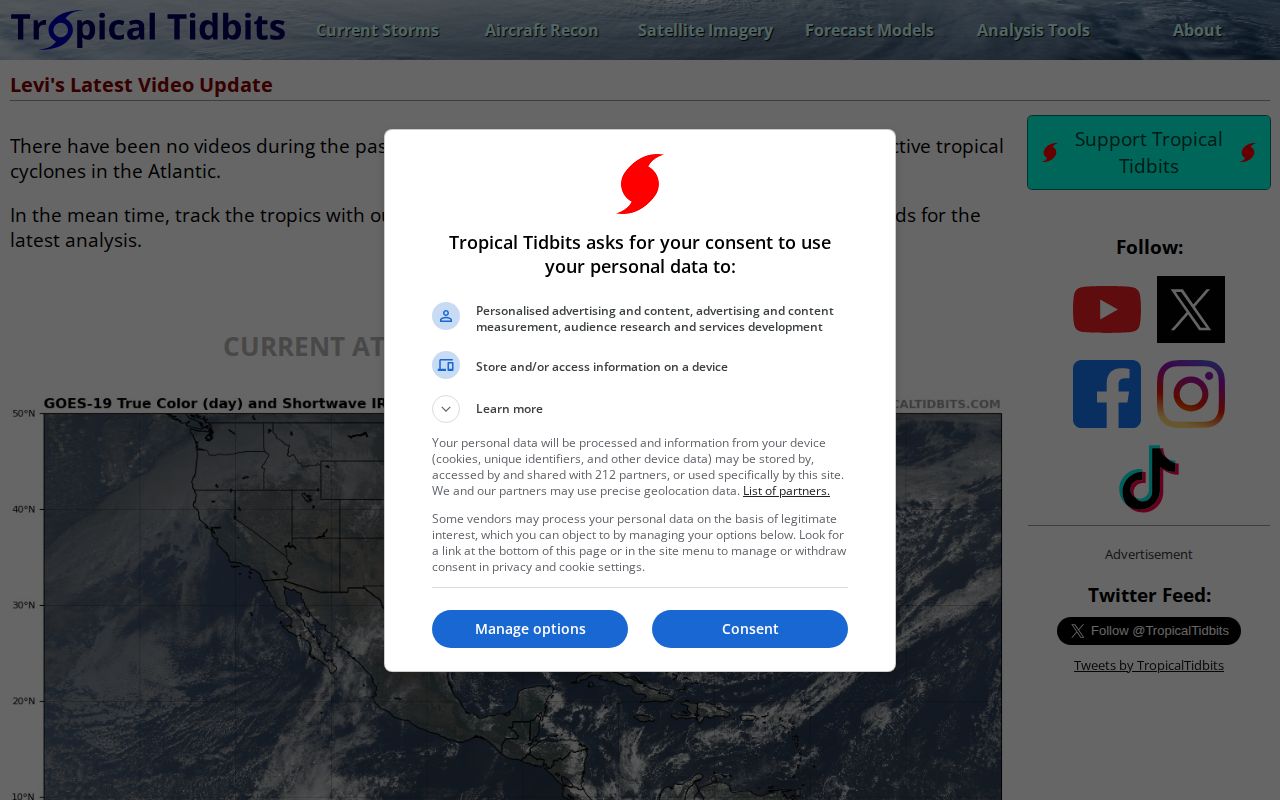Click the Consent button
1280x800 pixels.
click(x=750, y=629)
